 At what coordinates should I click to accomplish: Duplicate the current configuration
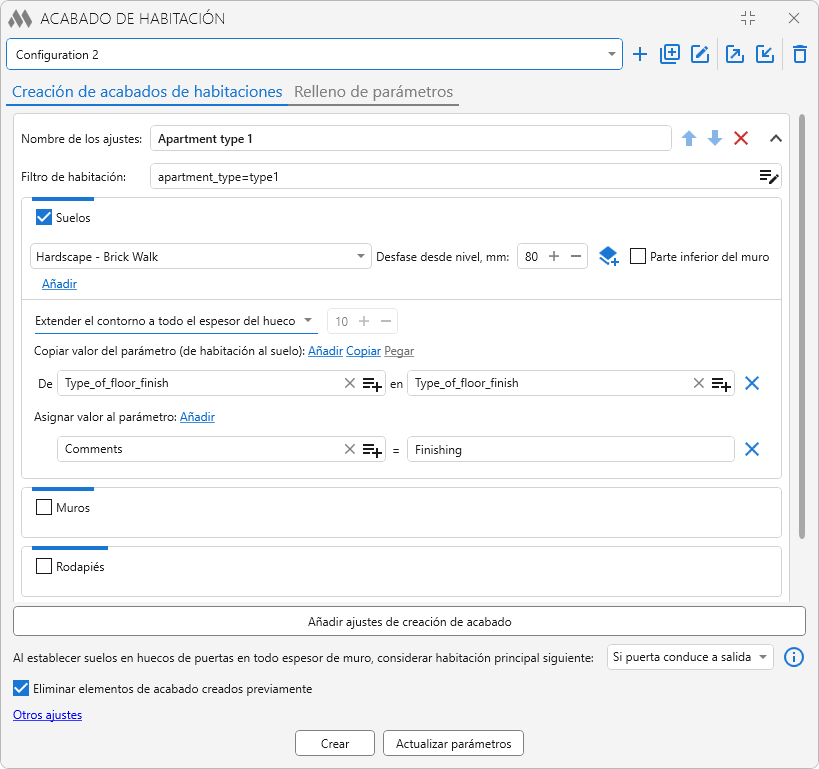click(670, 54)
